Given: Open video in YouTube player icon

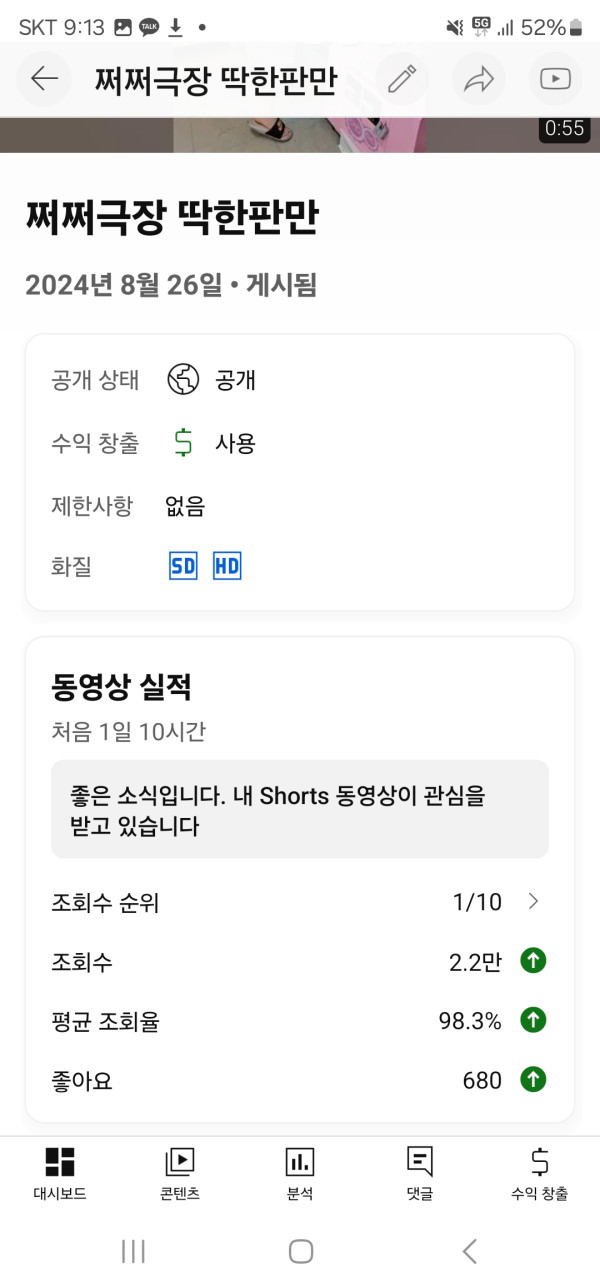Looking at the screenshot, I should pyautogui.click(x=555, y=79).
